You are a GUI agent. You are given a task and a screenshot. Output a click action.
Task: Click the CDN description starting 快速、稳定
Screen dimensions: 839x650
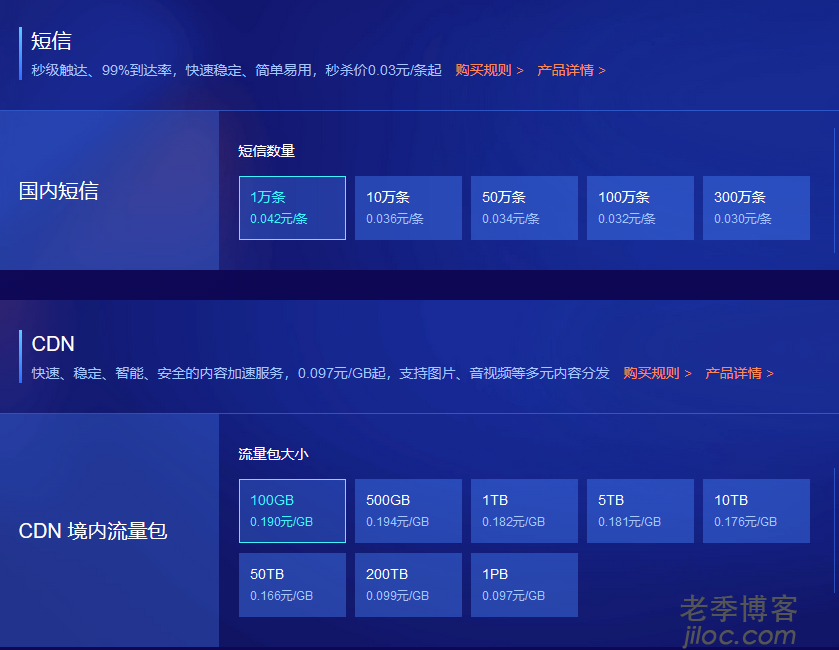tap(321, 373)
